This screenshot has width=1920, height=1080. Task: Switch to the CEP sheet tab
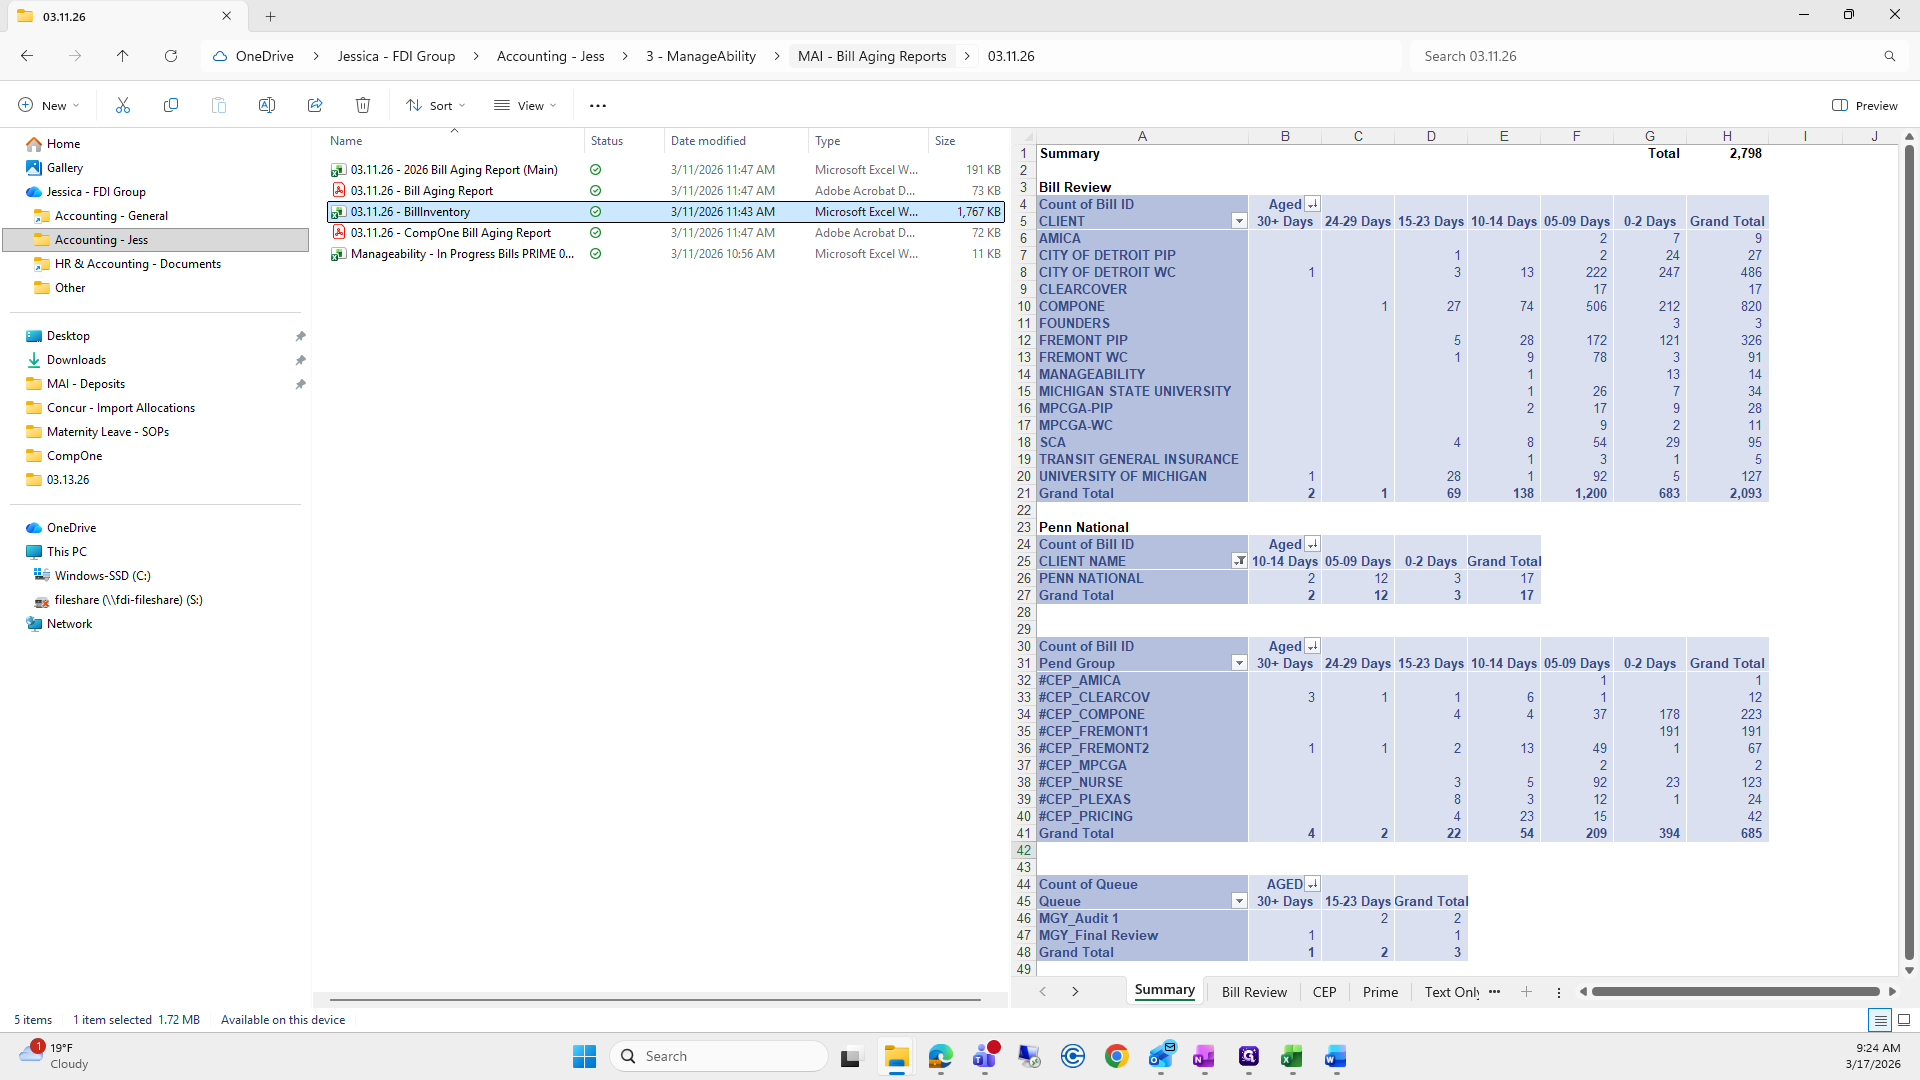click(x=1324, y=992)
